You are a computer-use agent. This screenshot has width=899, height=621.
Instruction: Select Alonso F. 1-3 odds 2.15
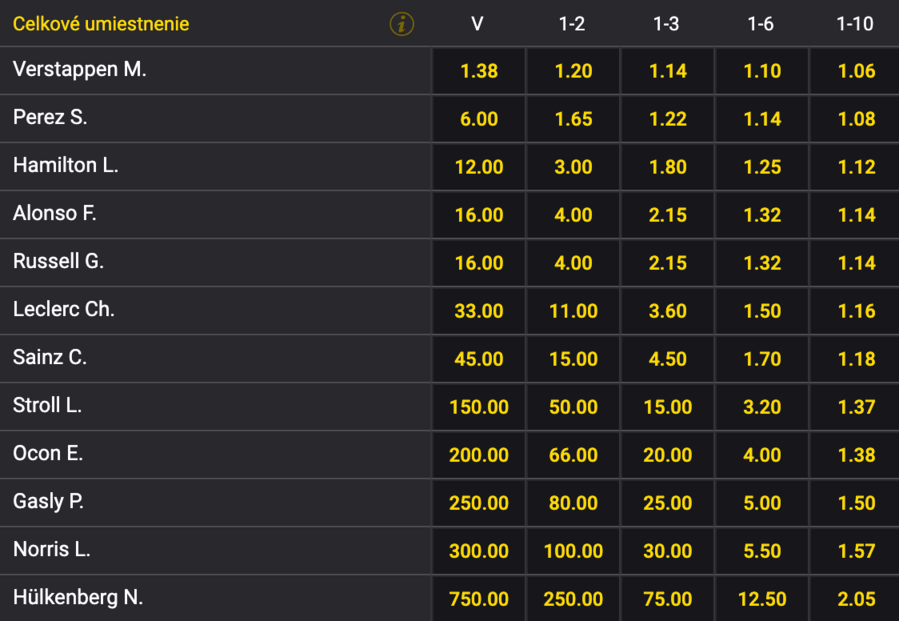click(x=667, y=215)
